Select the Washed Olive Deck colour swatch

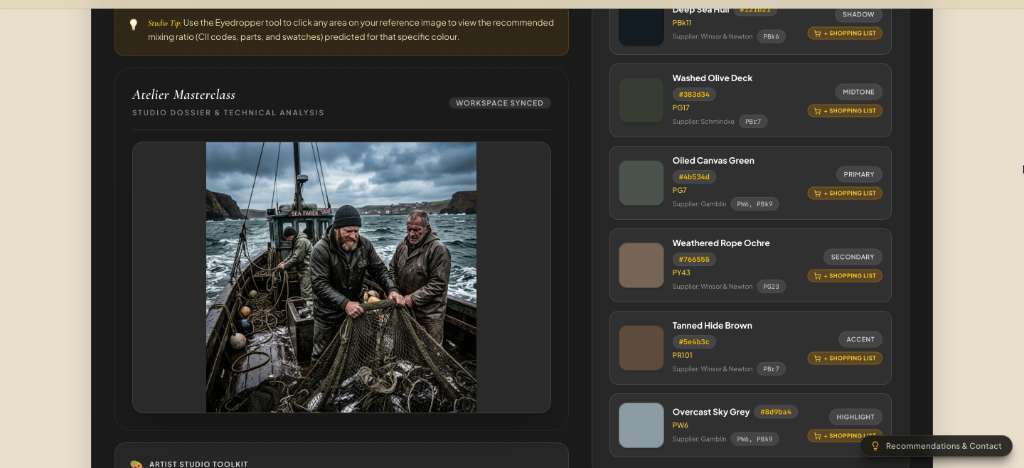pos(641,101)
